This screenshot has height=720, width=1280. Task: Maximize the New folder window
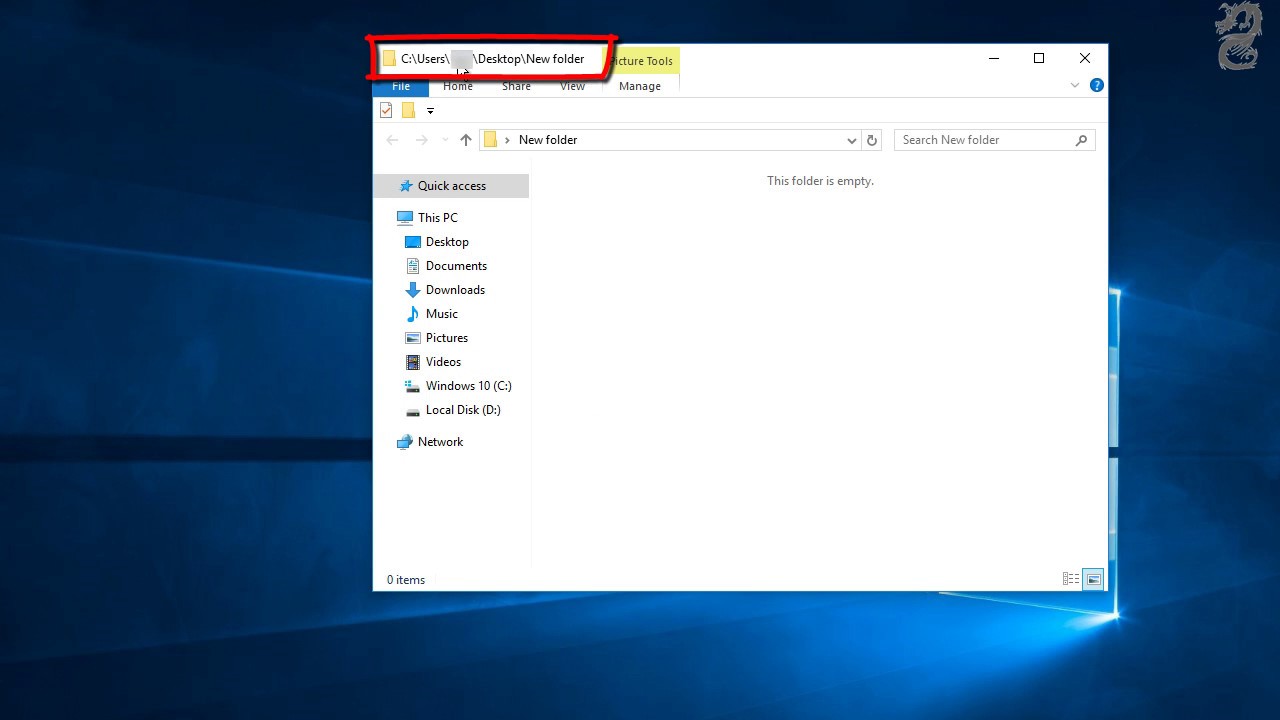click(x=1039, y=58)
